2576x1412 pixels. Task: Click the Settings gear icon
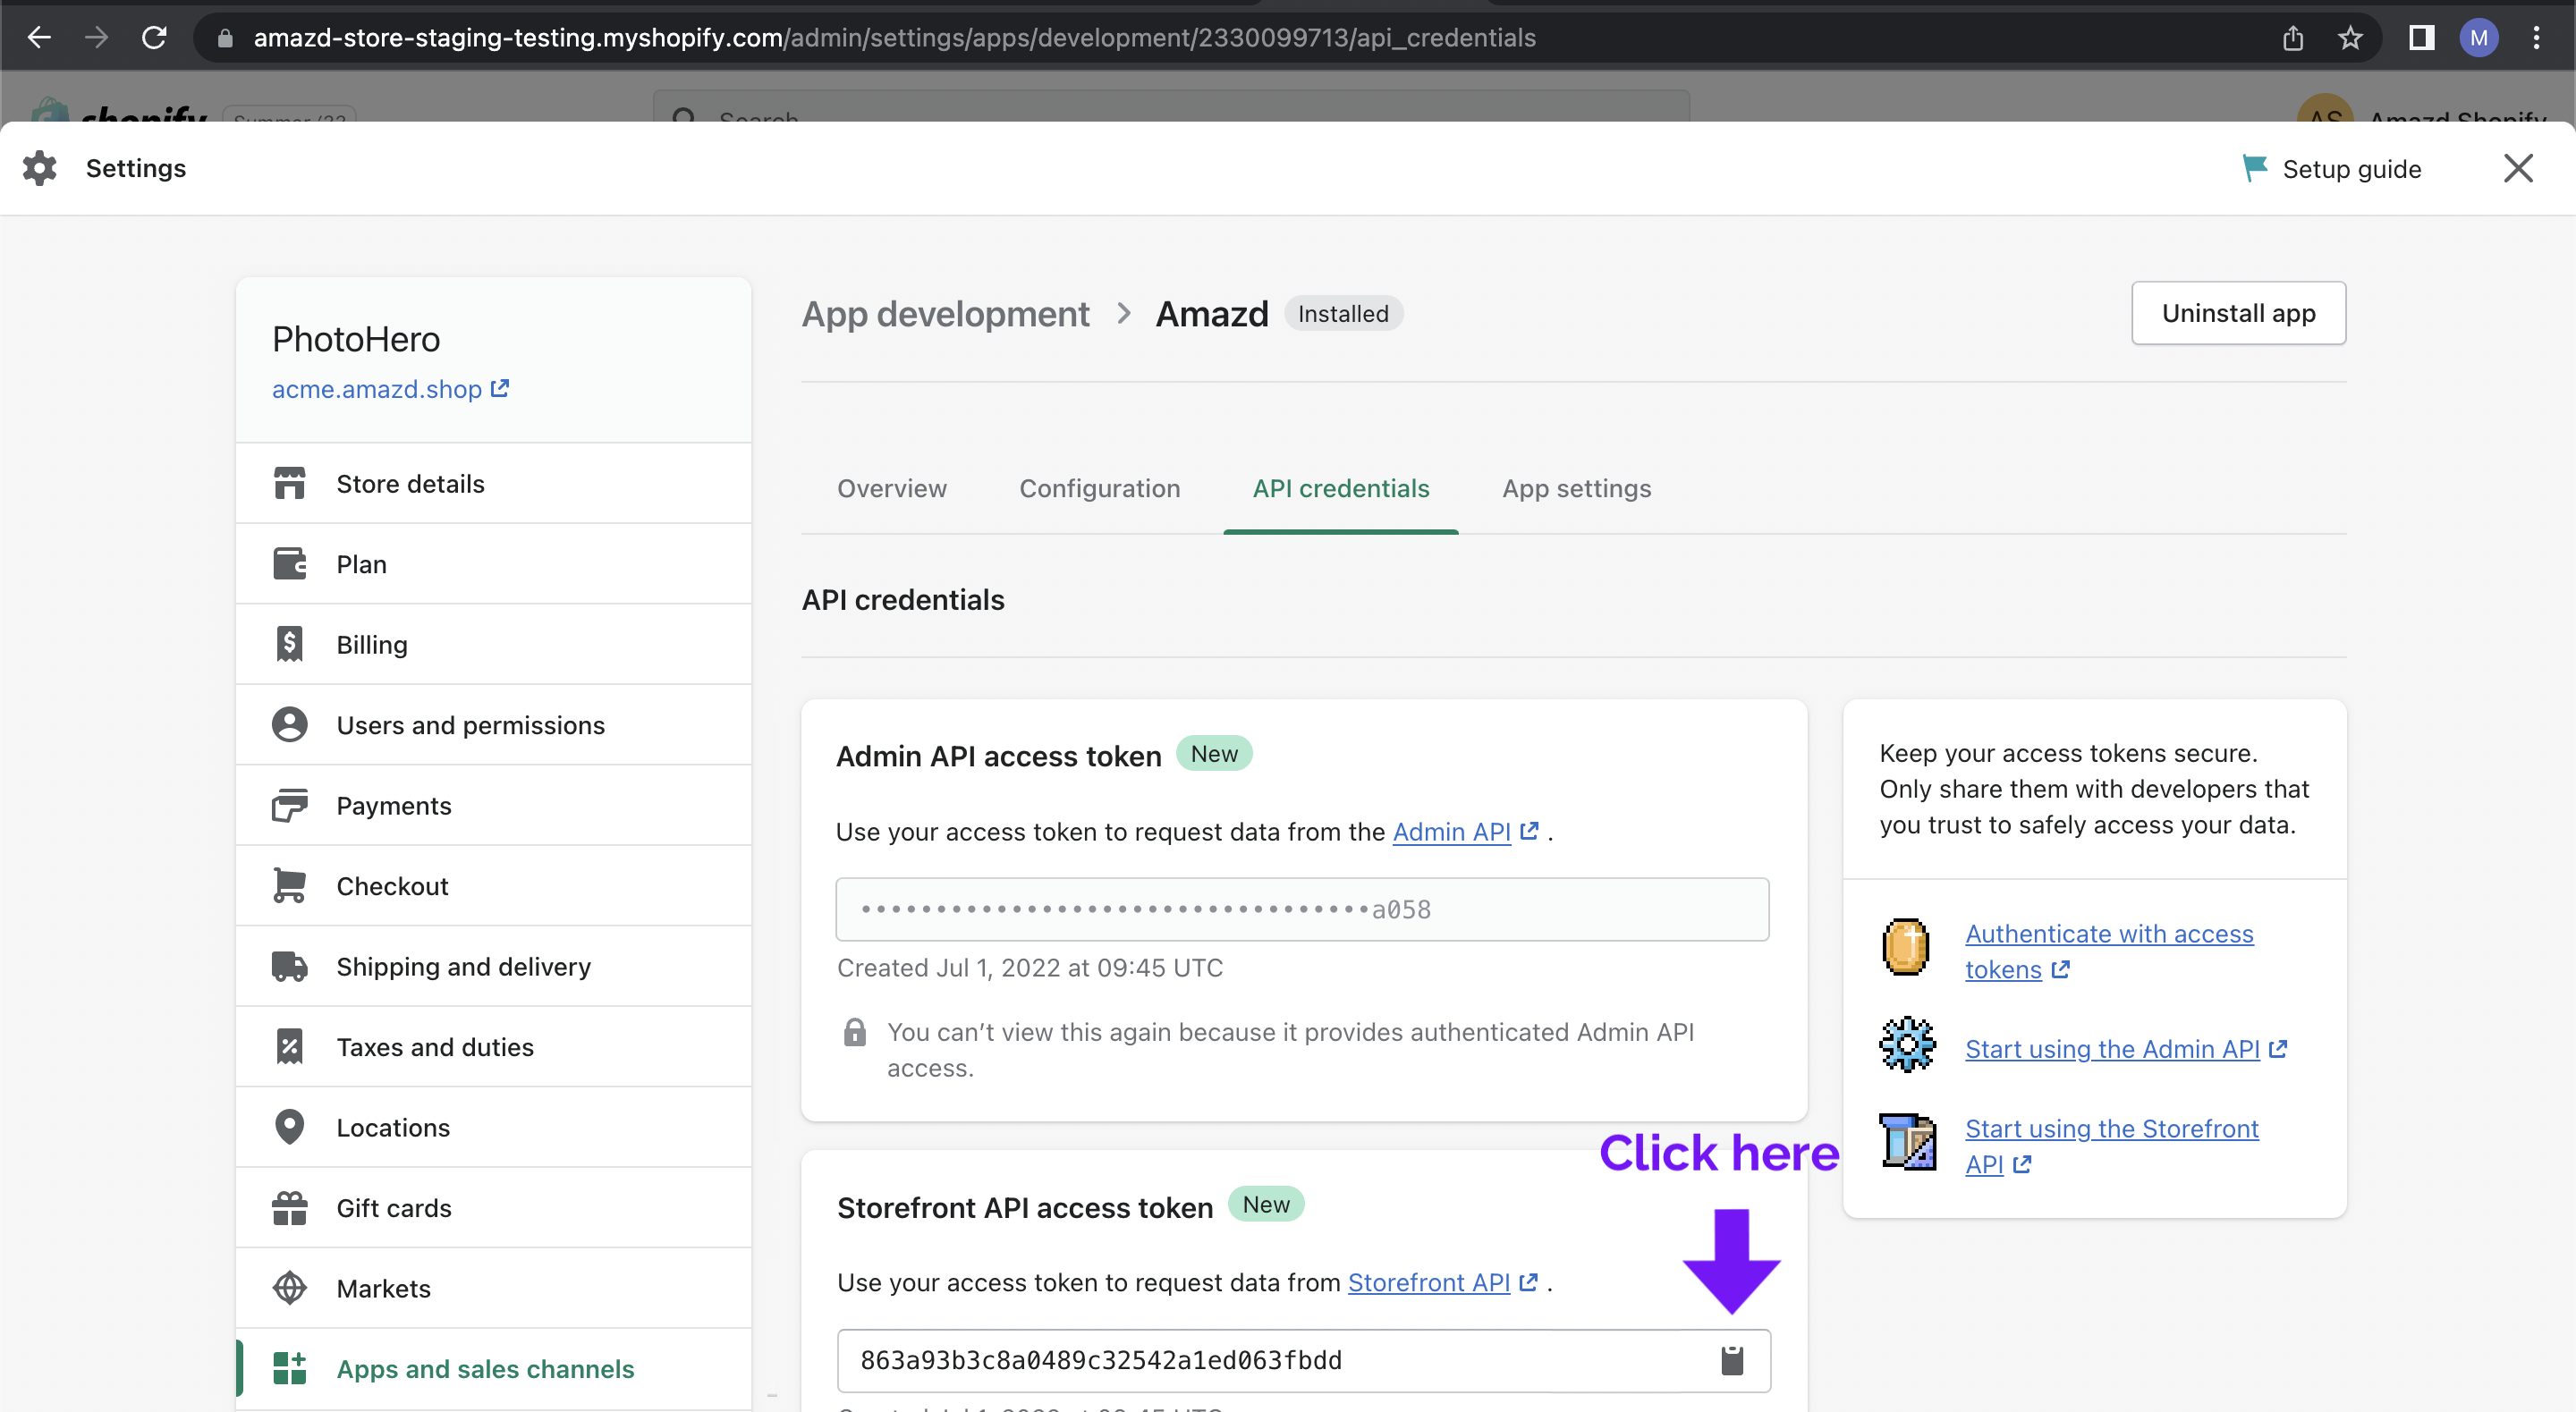pos(40,168)
